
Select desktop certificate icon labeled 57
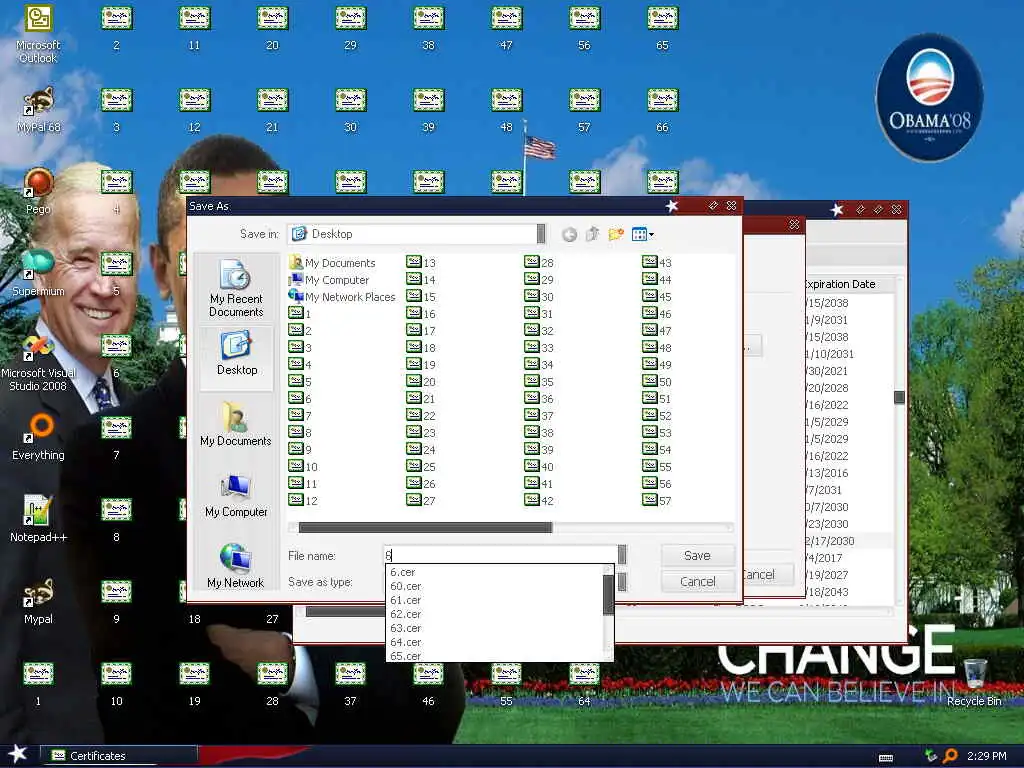pos(584,110)
